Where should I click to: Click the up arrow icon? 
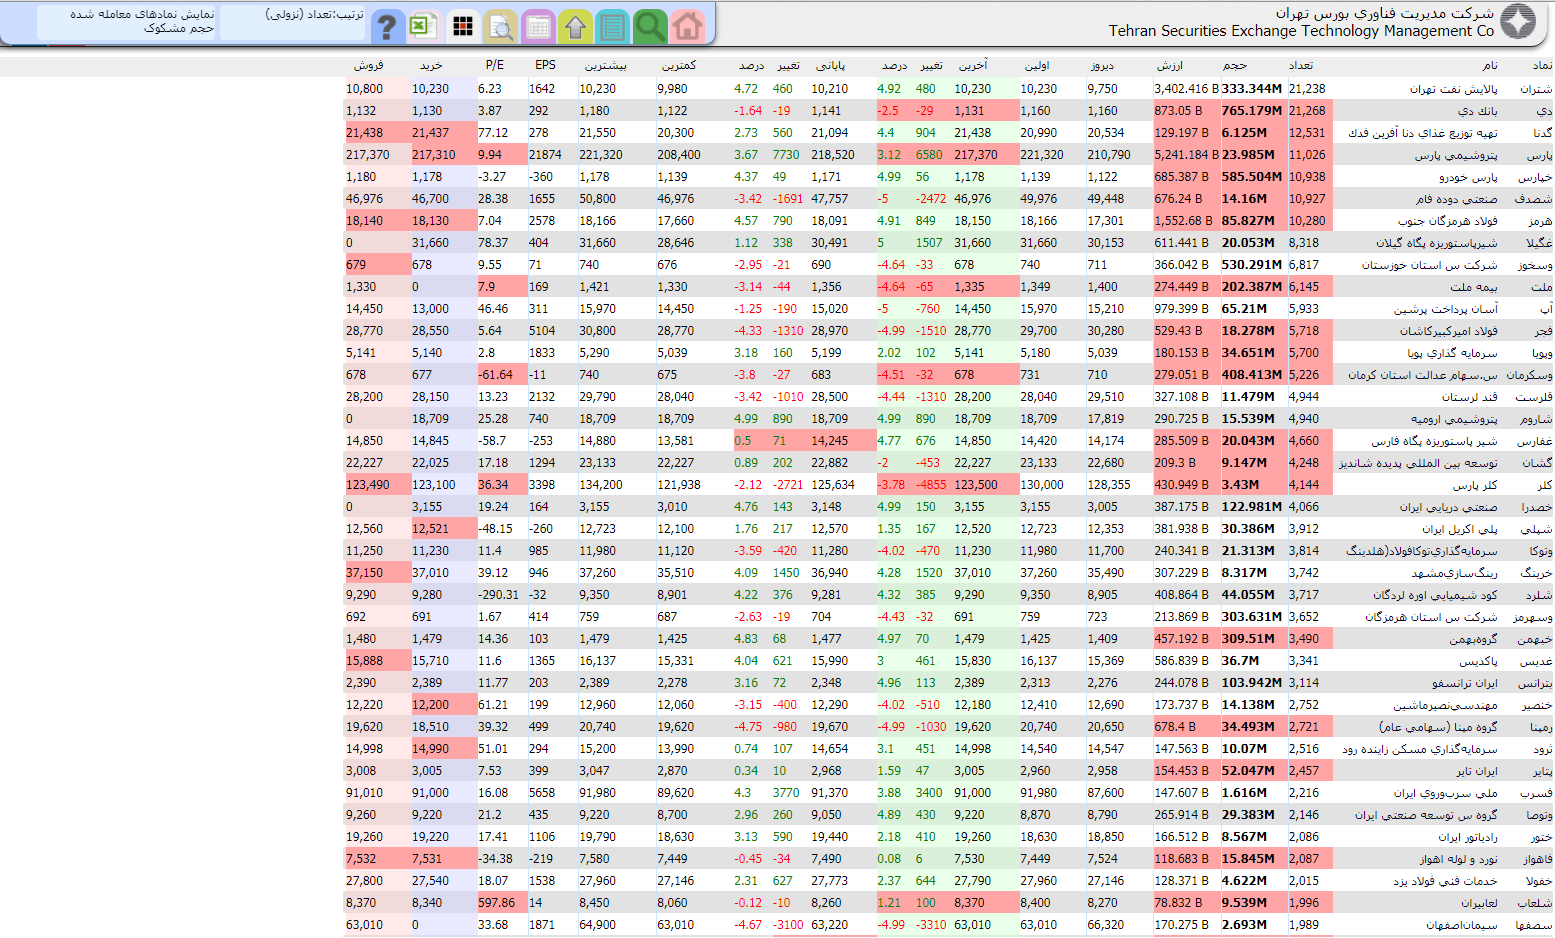[575, 26]
